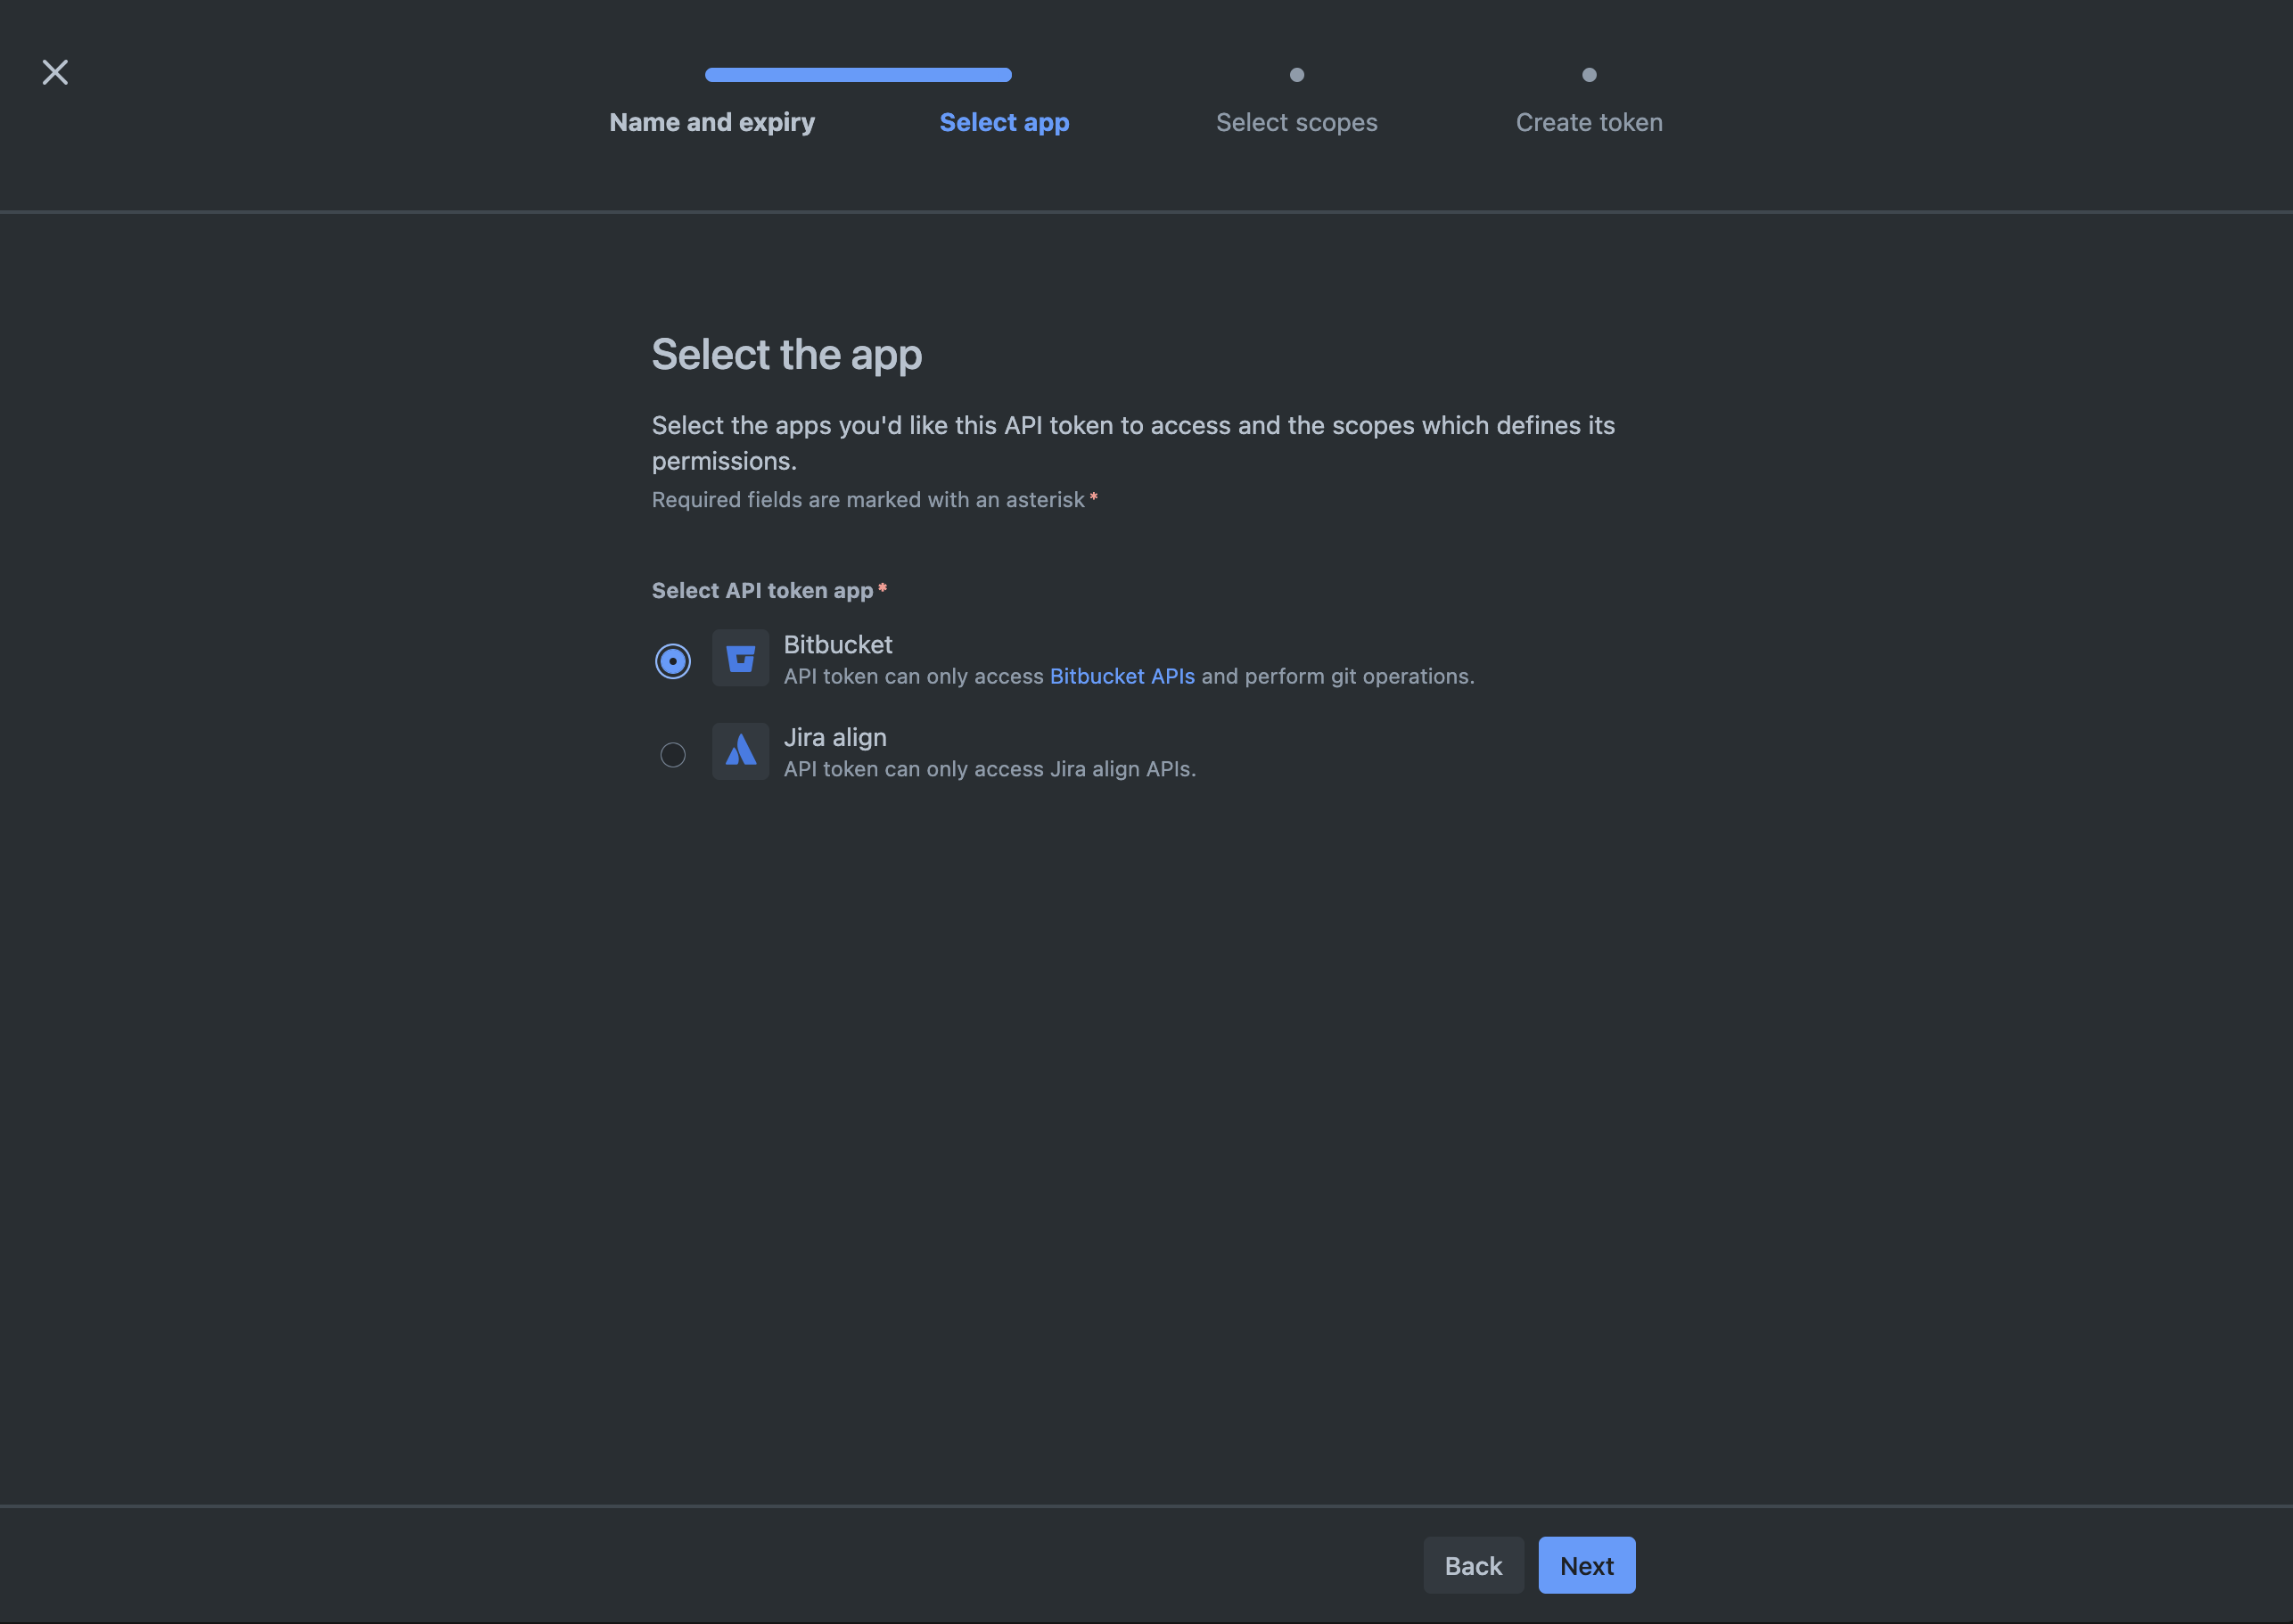The height and width of the screenshot is (1624, 2293).
Task: Select the Bitbucket radio button
Action: tap(672, 660)
